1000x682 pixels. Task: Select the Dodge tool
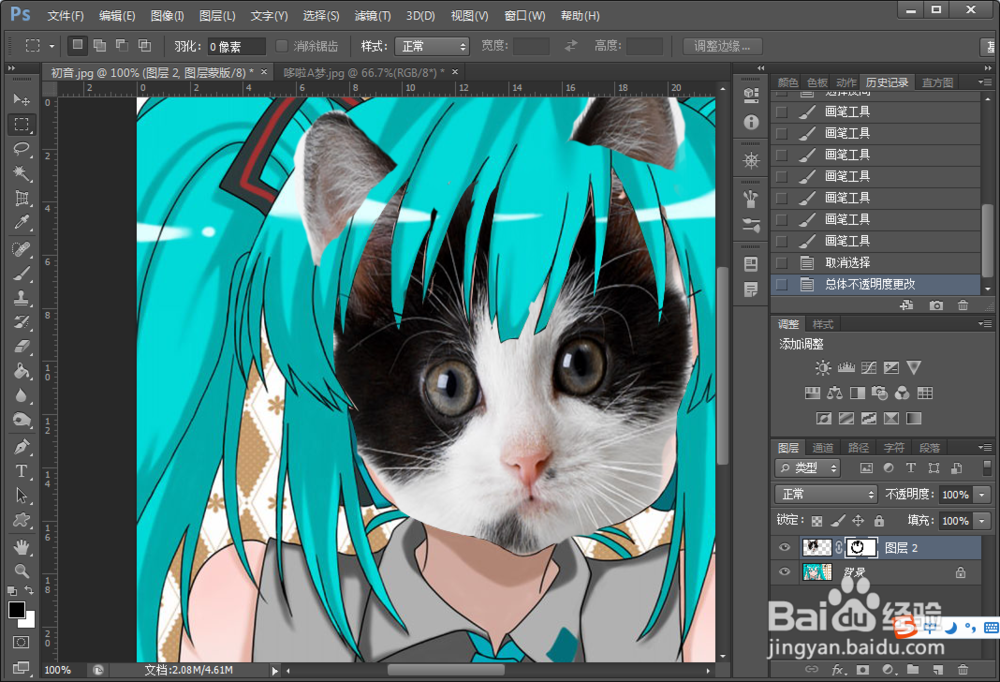point(21,420)
